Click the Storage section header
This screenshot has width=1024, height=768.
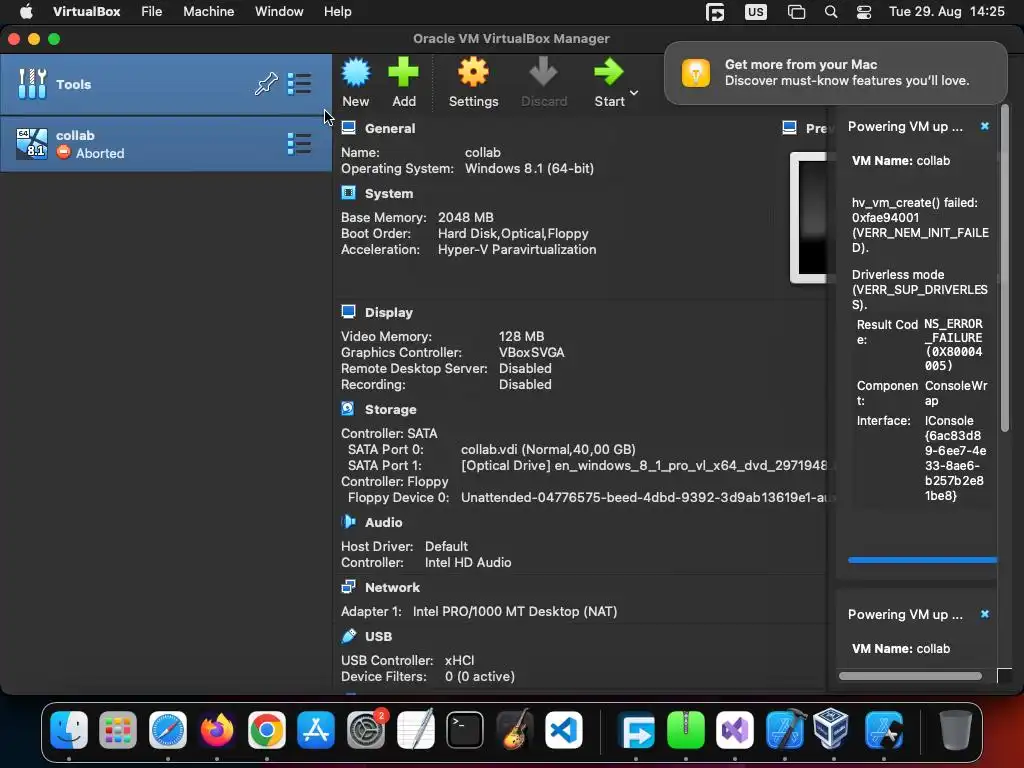pos(391,409)
